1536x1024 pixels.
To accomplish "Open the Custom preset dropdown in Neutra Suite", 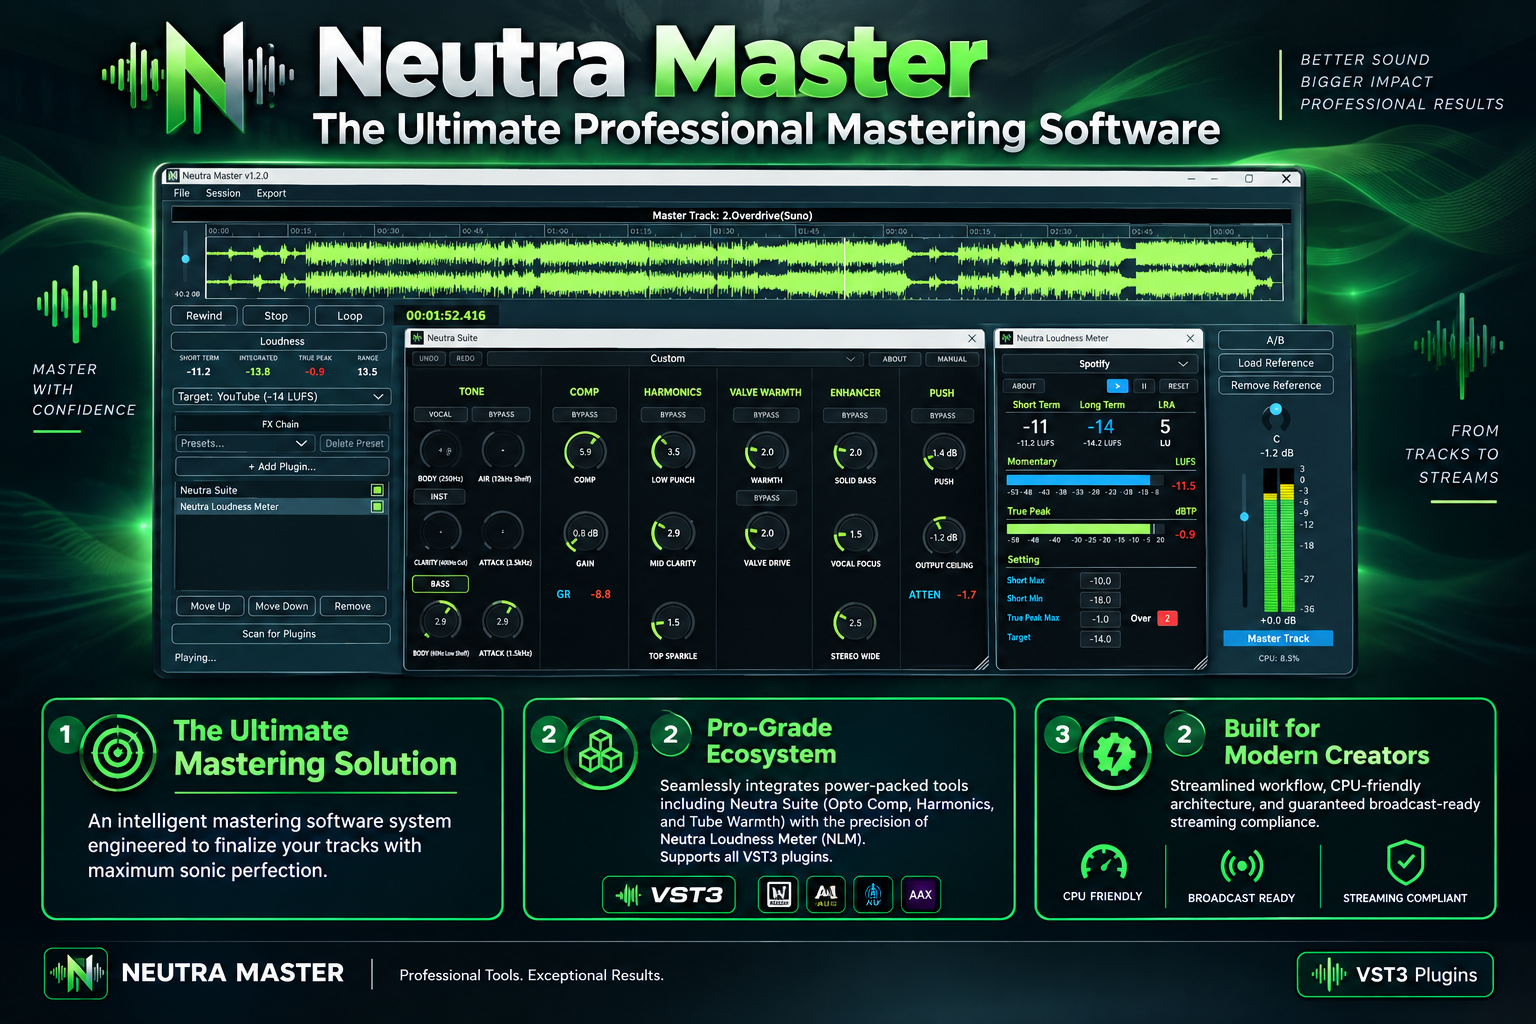I will point(674,358).
